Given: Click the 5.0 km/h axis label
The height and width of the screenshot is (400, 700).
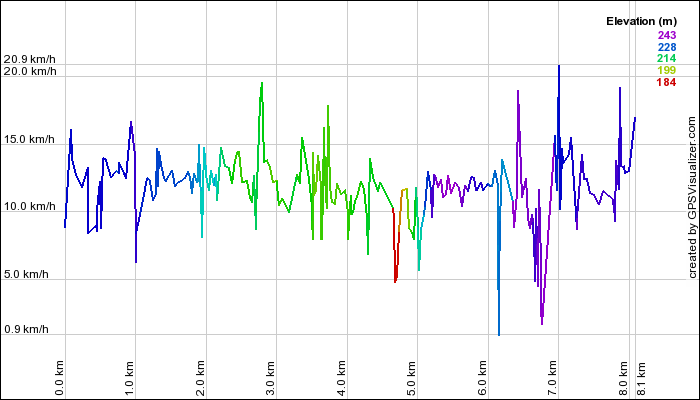Looking at the screenshot, I should [x=26, y=274].
